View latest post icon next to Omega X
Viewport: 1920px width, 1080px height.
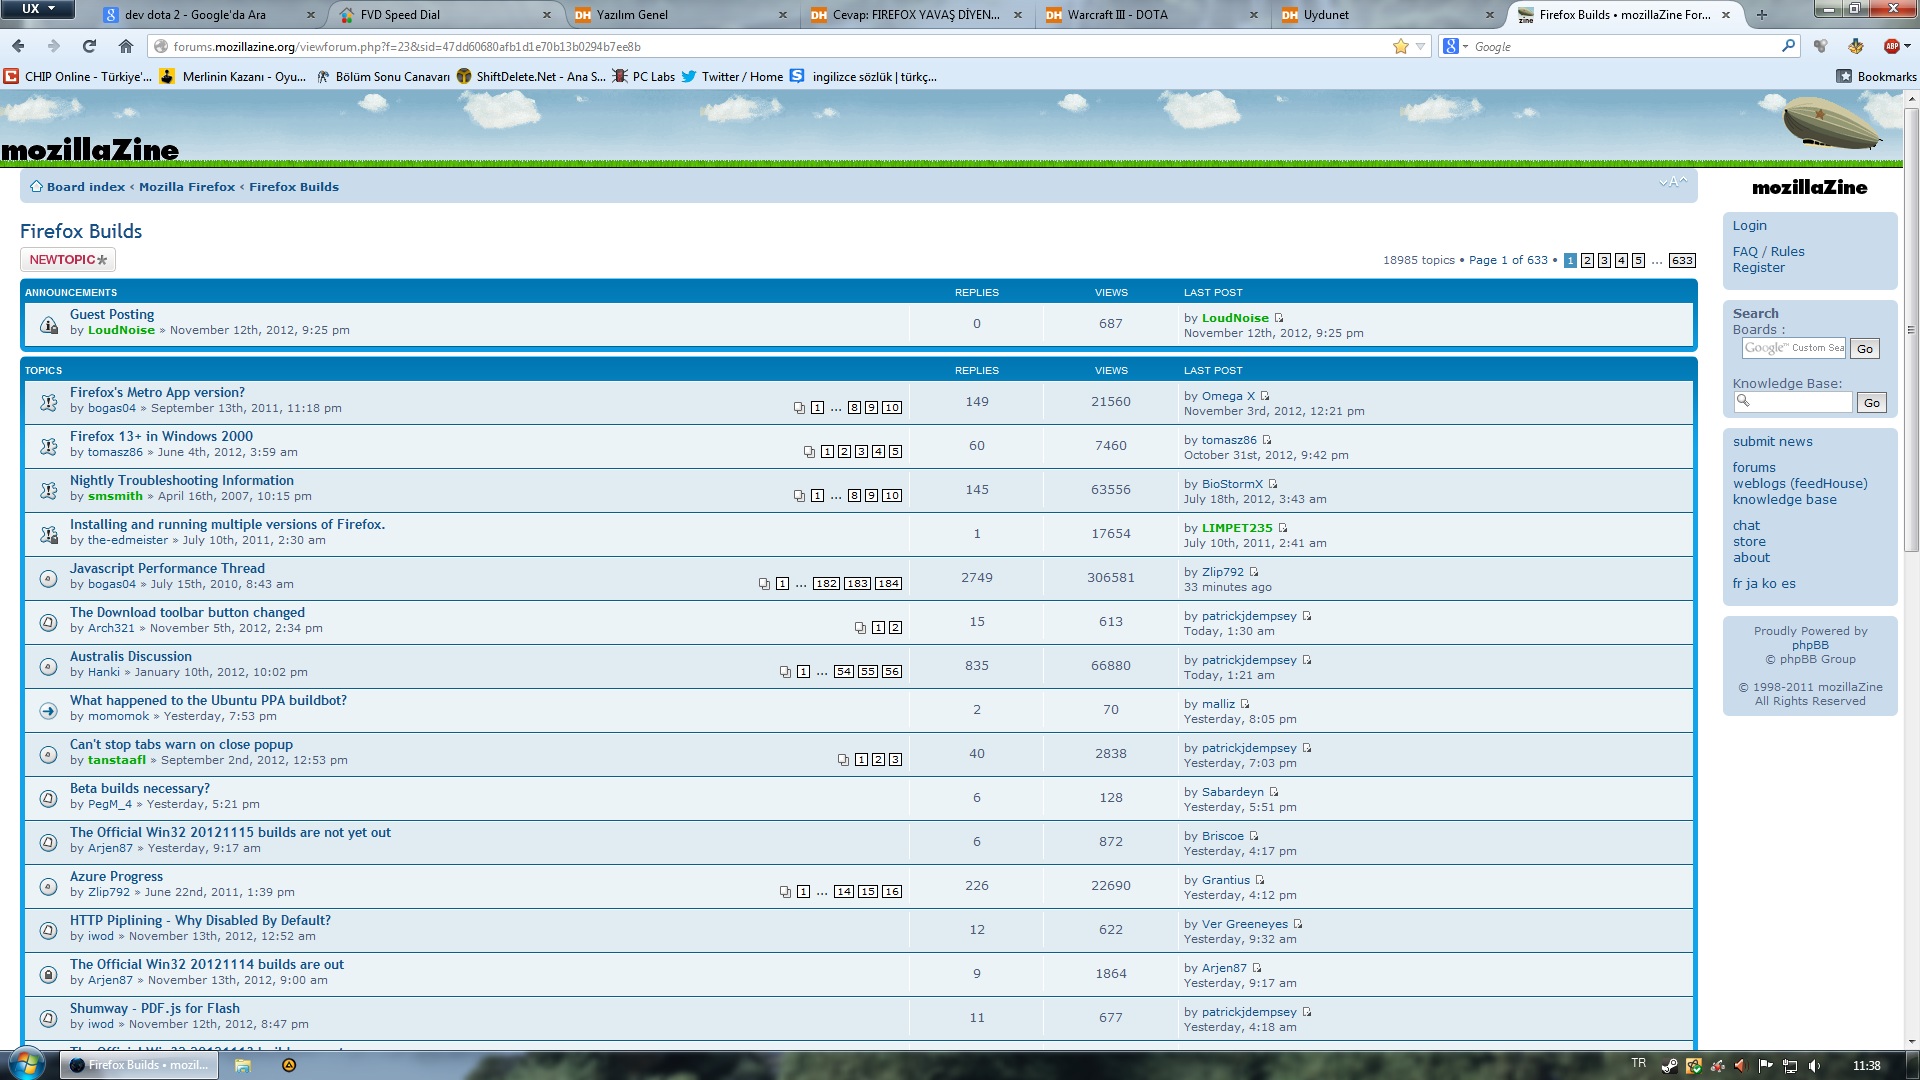click(x=1265, y=396)
